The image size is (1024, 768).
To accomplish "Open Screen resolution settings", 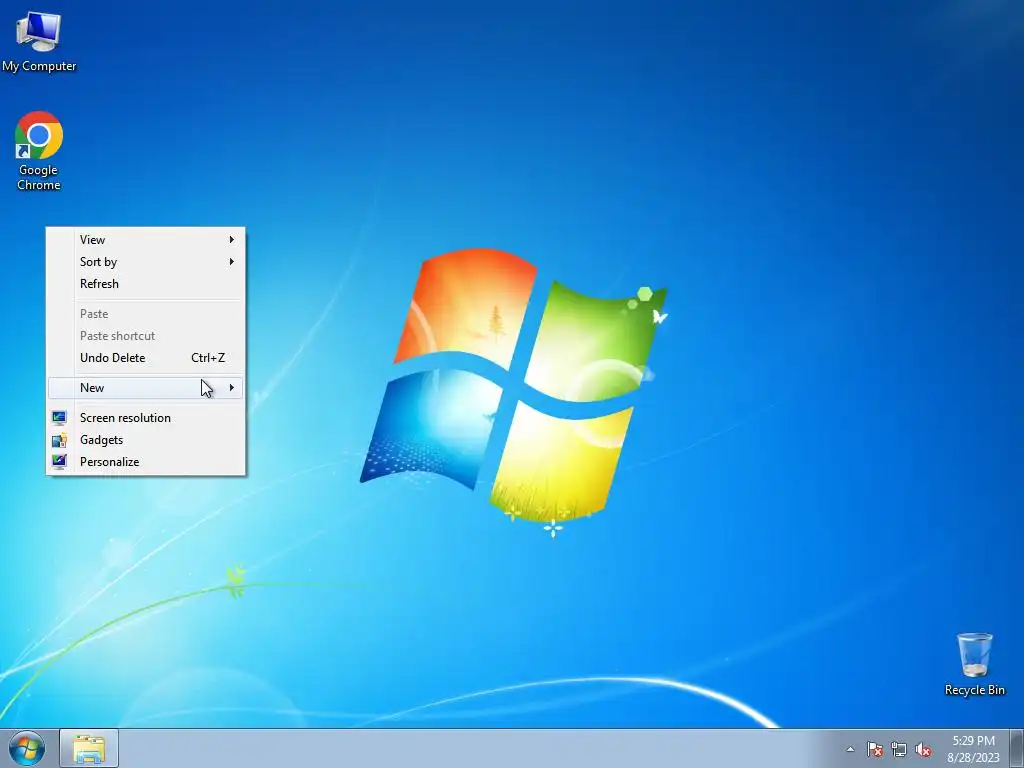I will (x=146, y=418).
